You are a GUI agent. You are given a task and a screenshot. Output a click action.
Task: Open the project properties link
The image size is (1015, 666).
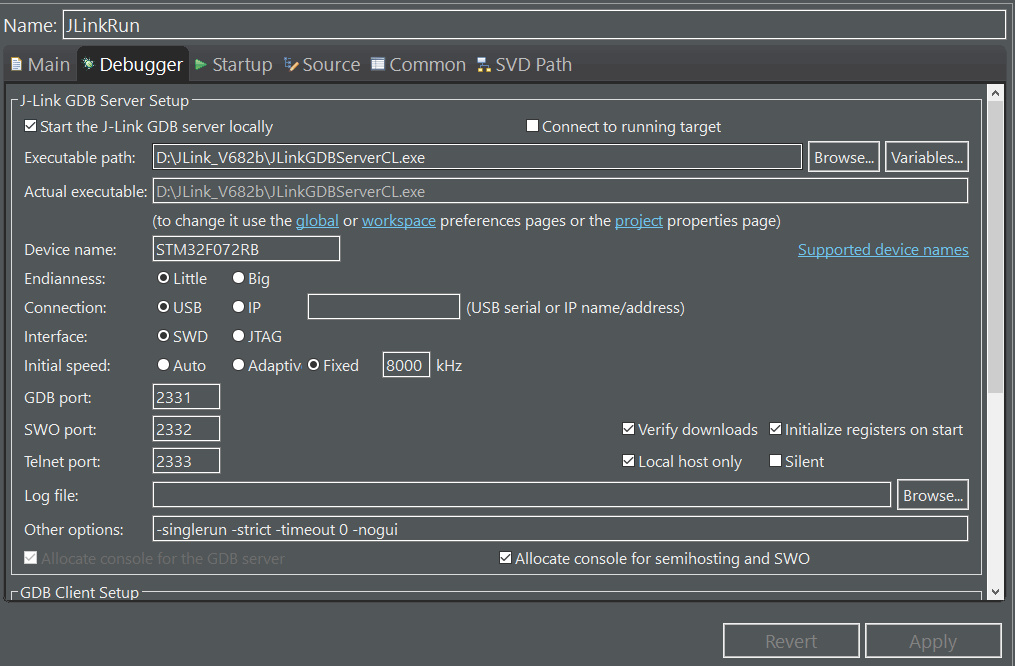639,221
